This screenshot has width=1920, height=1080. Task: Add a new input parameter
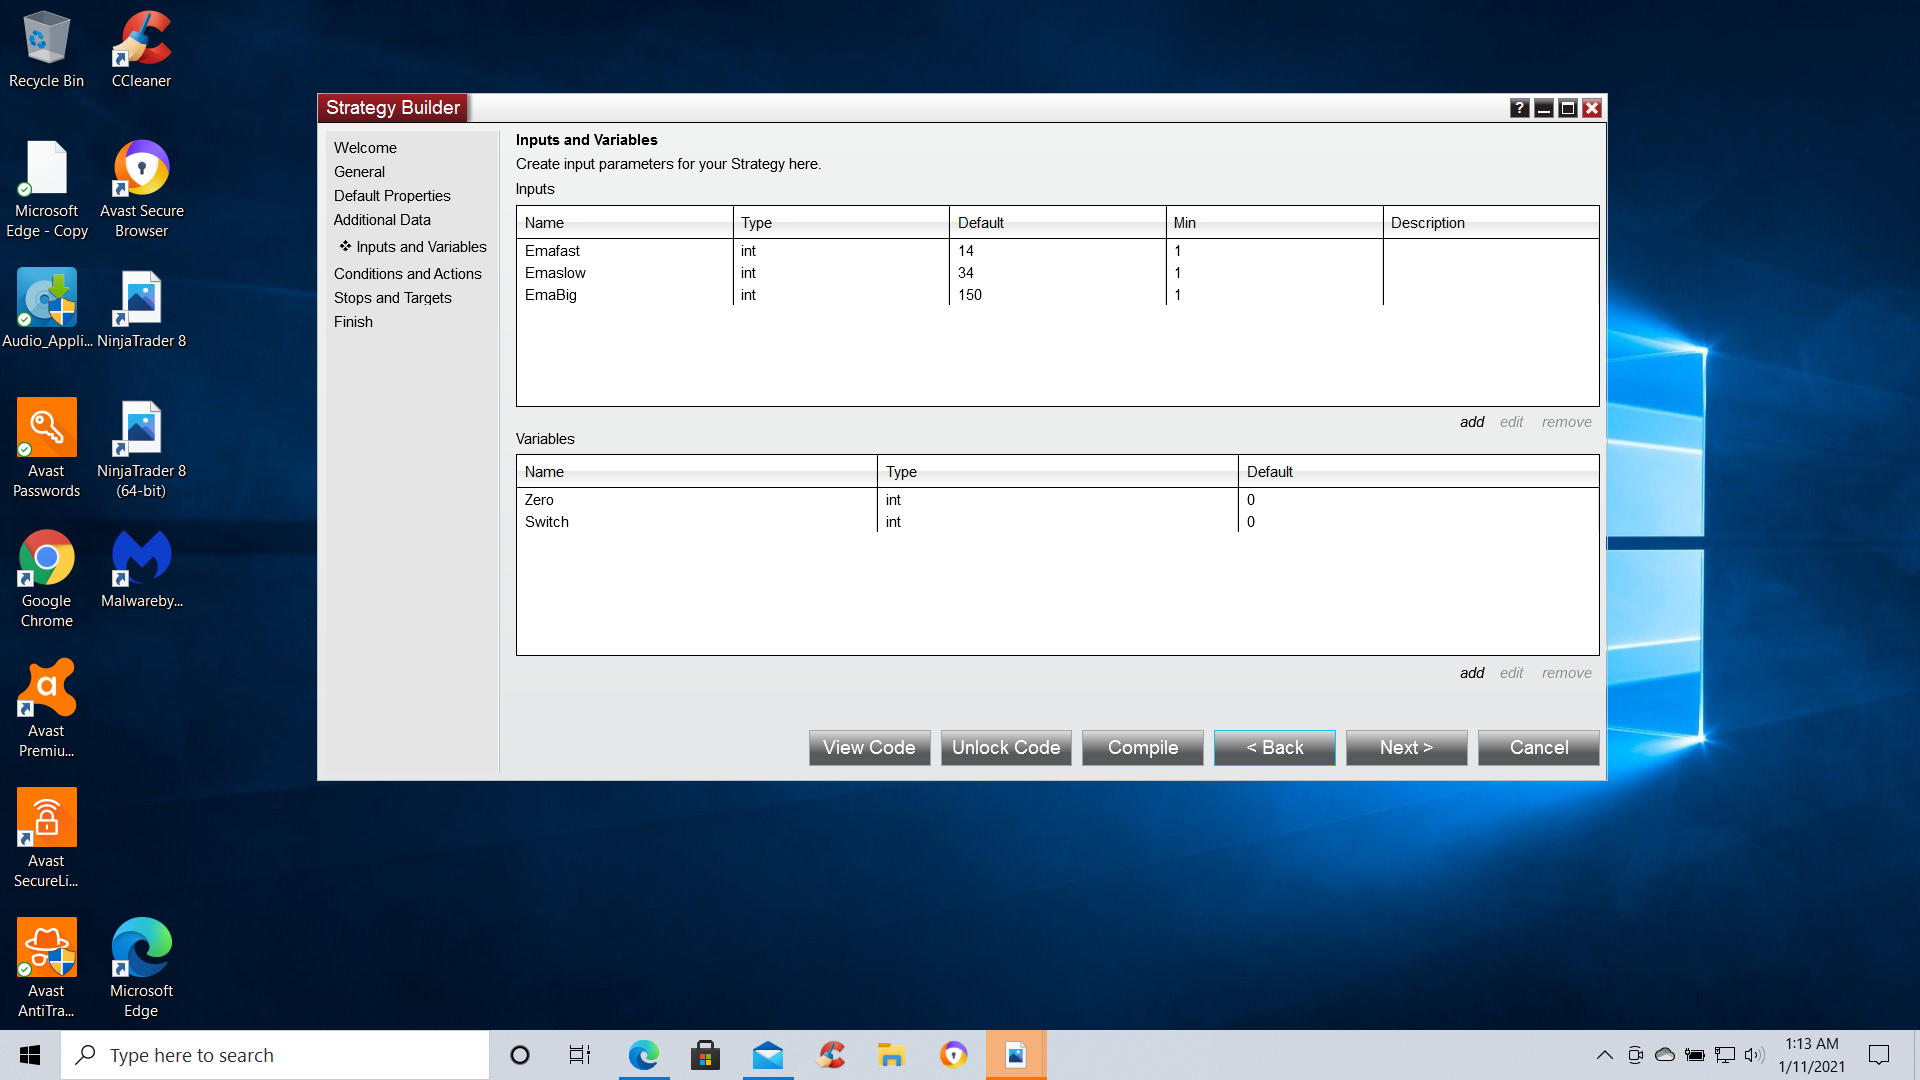click(1472, 422)
